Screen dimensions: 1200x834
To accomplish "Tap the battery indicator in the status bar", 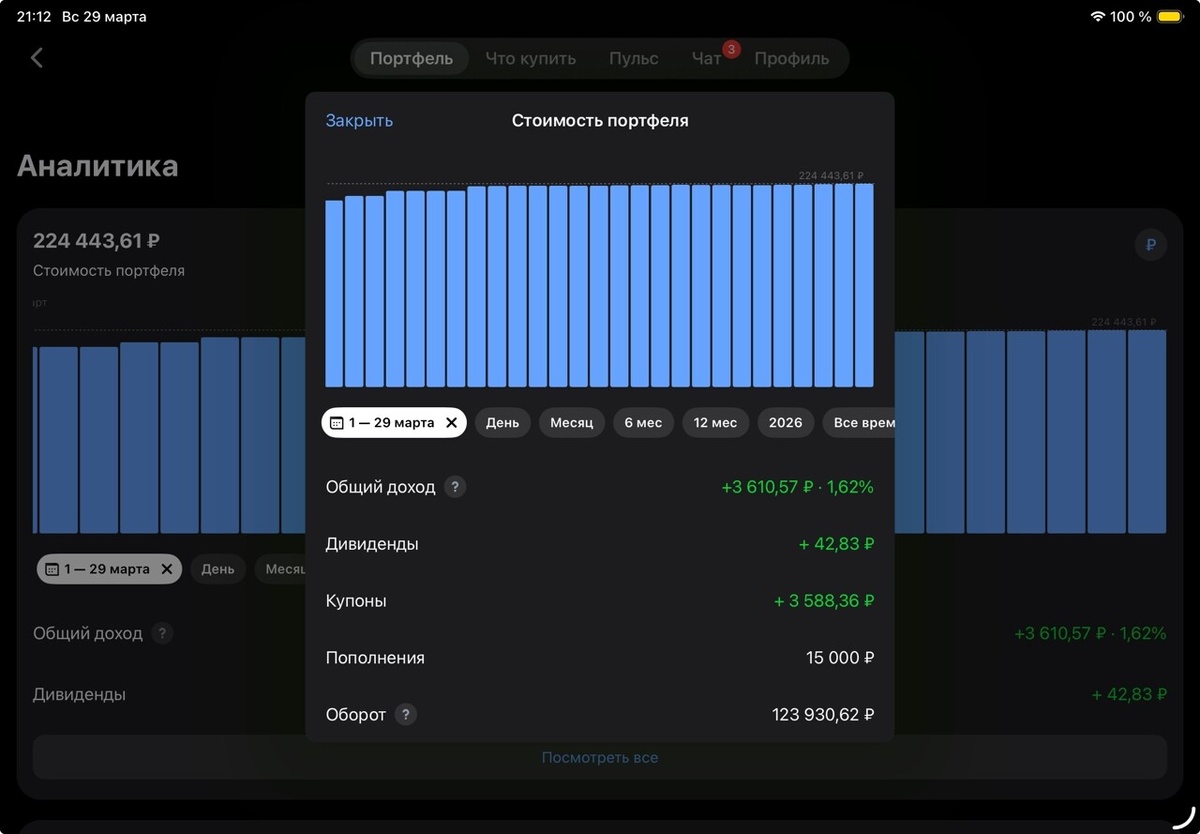I will pyautogui.click(x=1172, y=16).
